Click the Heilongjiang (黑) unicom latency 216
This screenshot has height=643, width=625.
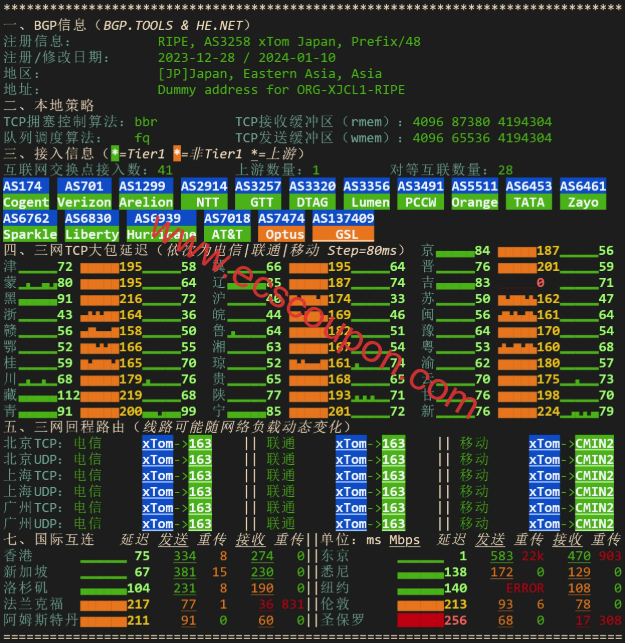(x=131, y=299)
